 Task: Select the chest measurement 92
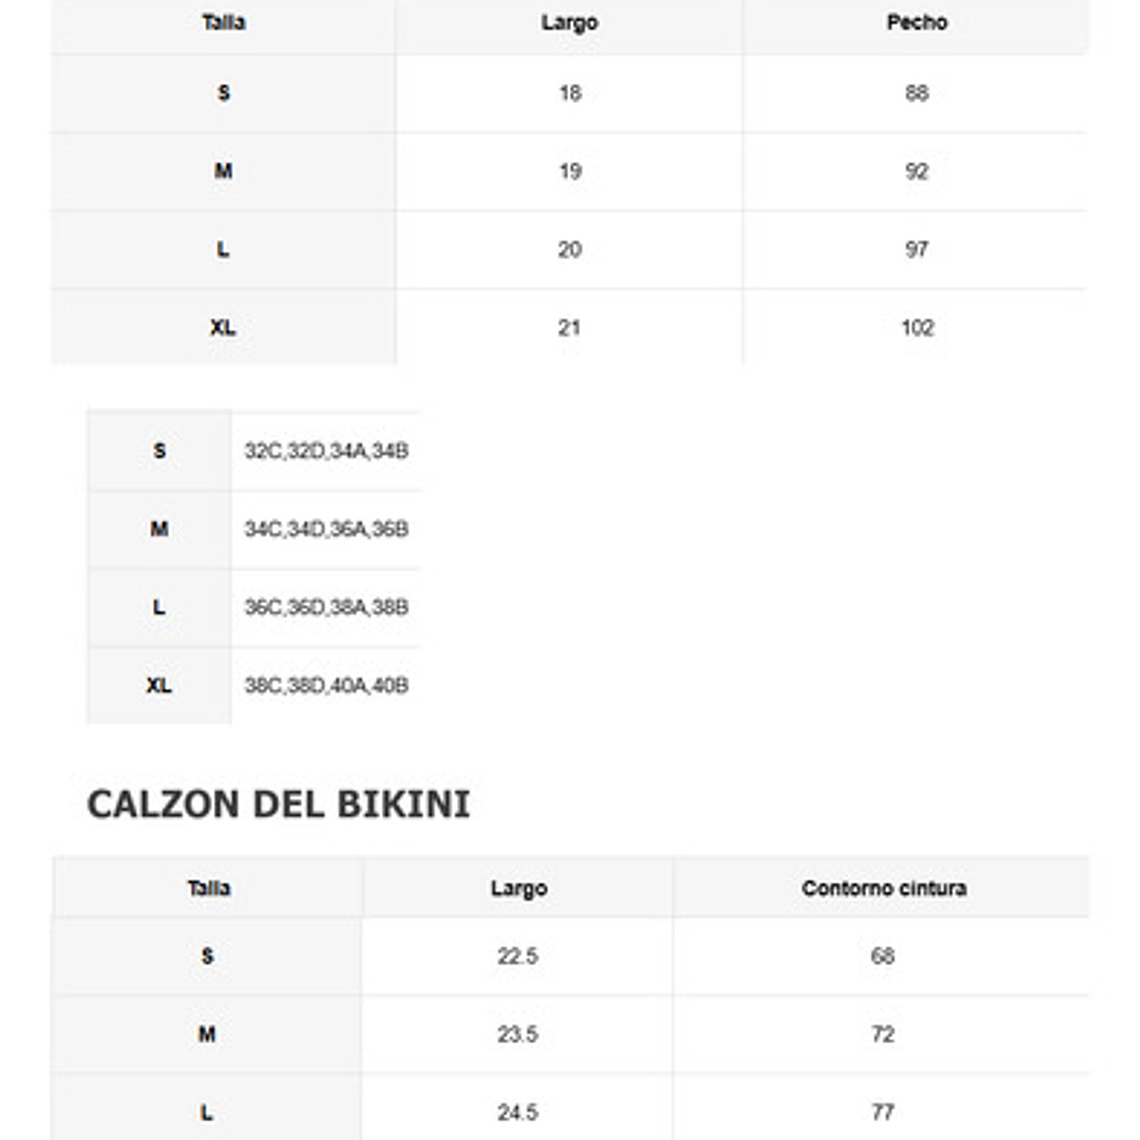coord(916,171)
